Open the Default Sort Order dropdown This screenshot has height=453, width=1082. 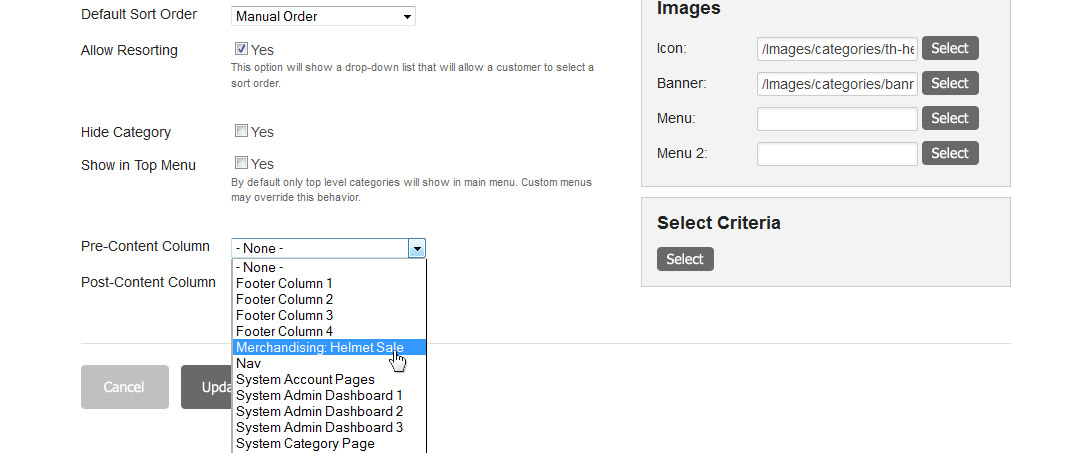[323, 16]
